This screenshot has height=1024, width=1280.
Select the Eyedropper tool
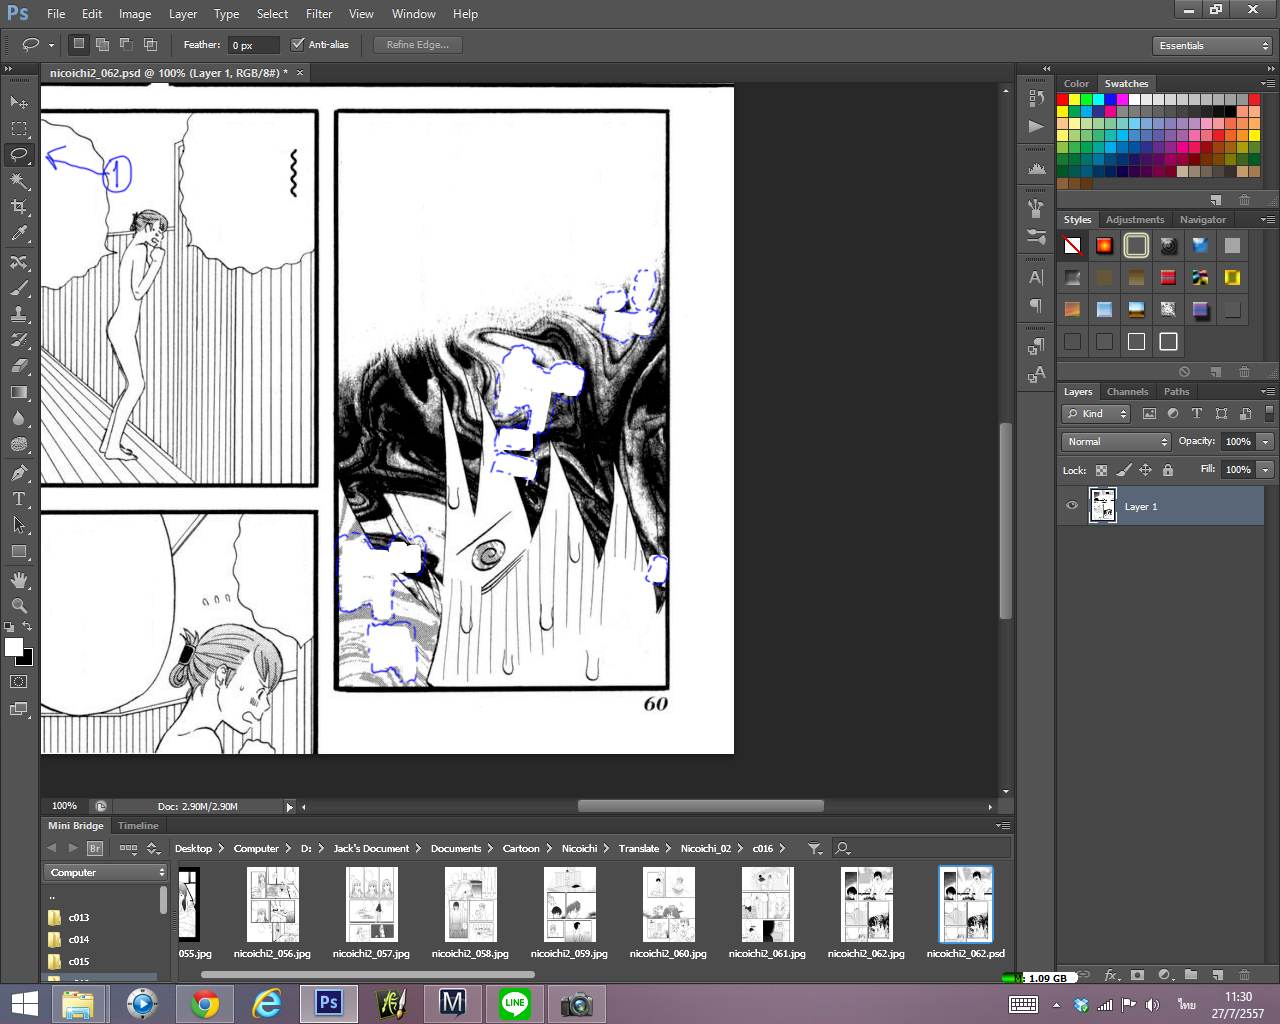19,234
